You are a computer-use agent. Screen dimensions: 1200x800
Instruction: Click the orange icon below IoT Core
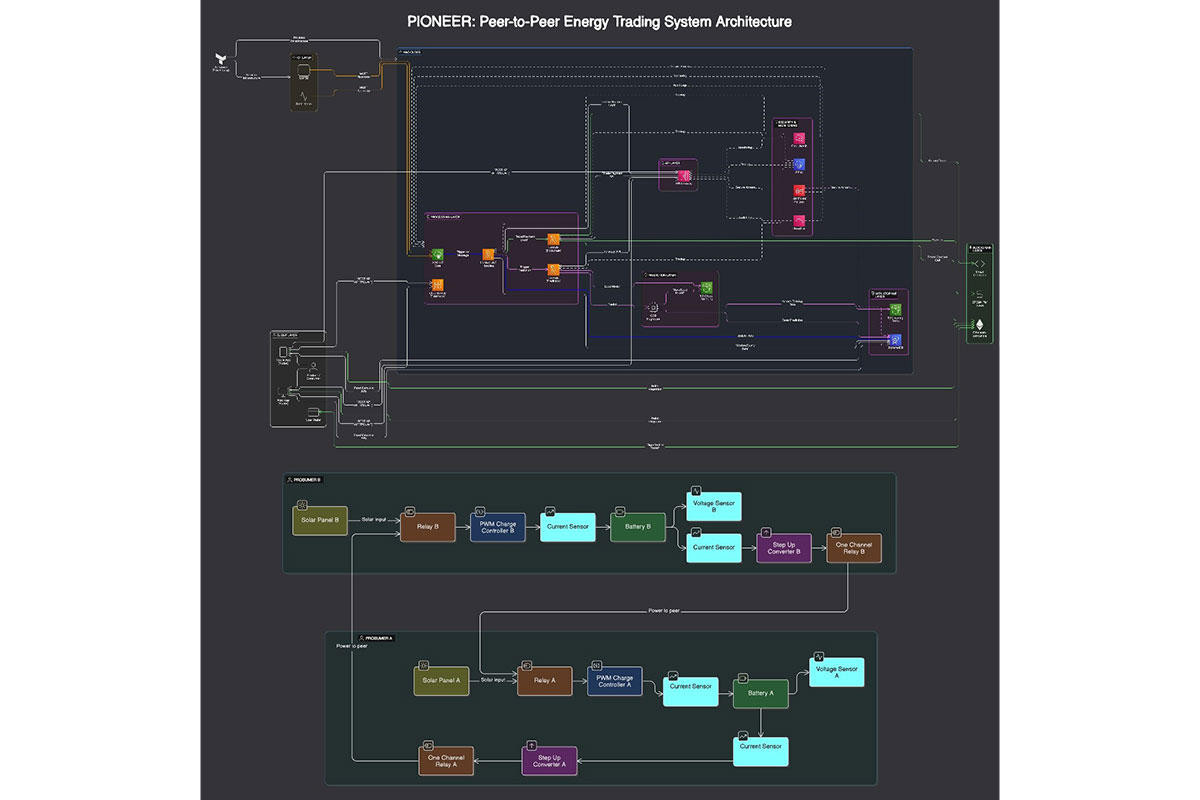click(x=437, y=285)
